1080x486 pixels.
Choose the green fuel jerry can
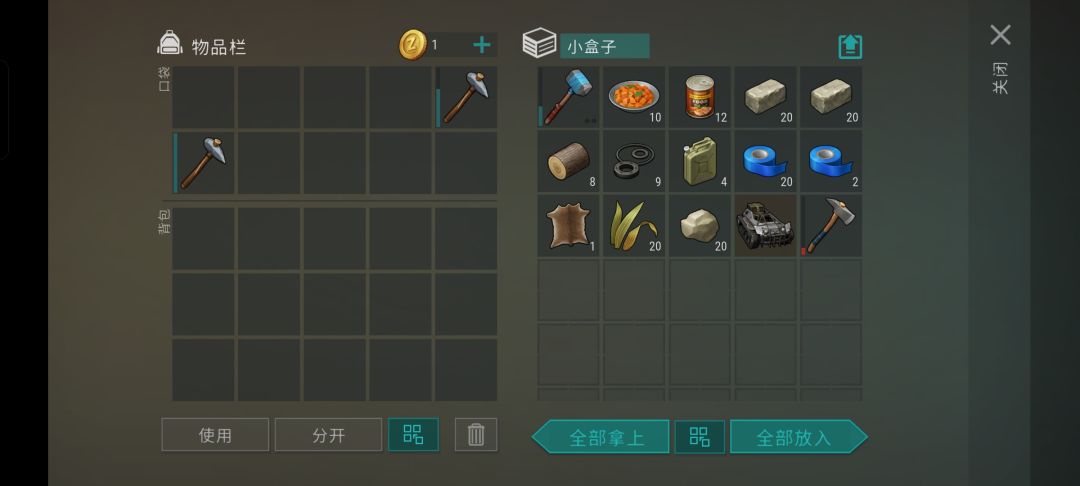tap(700, 162)
